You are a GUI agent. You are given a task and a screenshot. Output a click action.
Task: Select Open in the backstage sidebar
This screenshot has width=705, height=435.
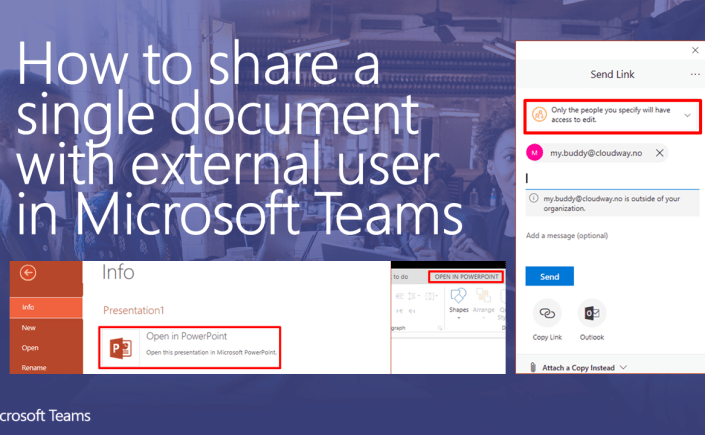pos(30,348)
